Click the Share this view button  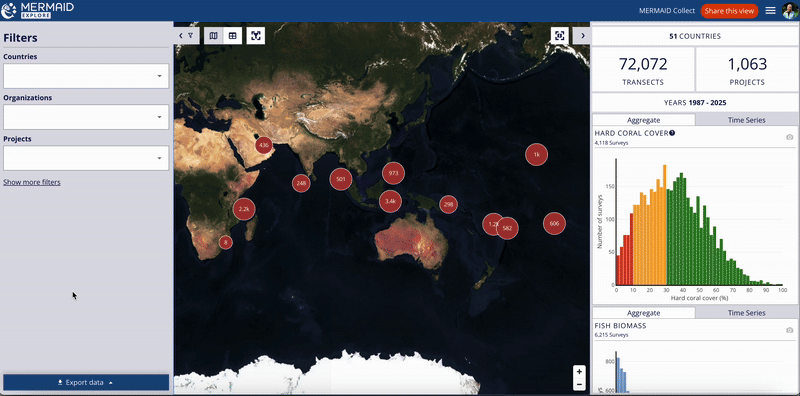729,11
